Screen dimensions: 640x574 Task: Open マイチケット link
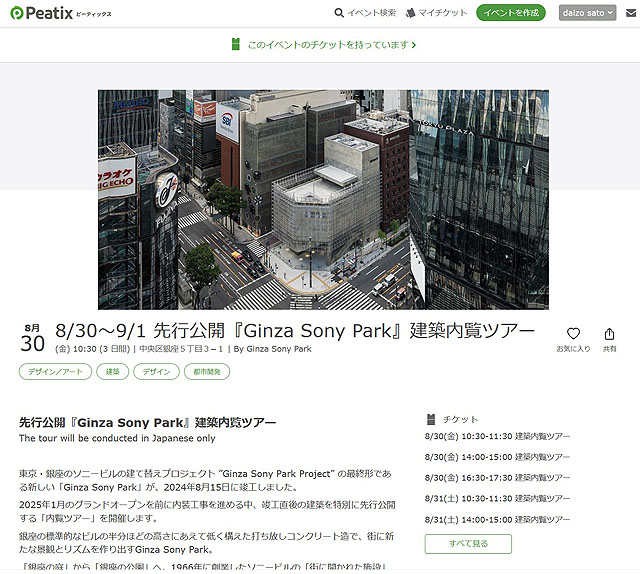[442, 13]
